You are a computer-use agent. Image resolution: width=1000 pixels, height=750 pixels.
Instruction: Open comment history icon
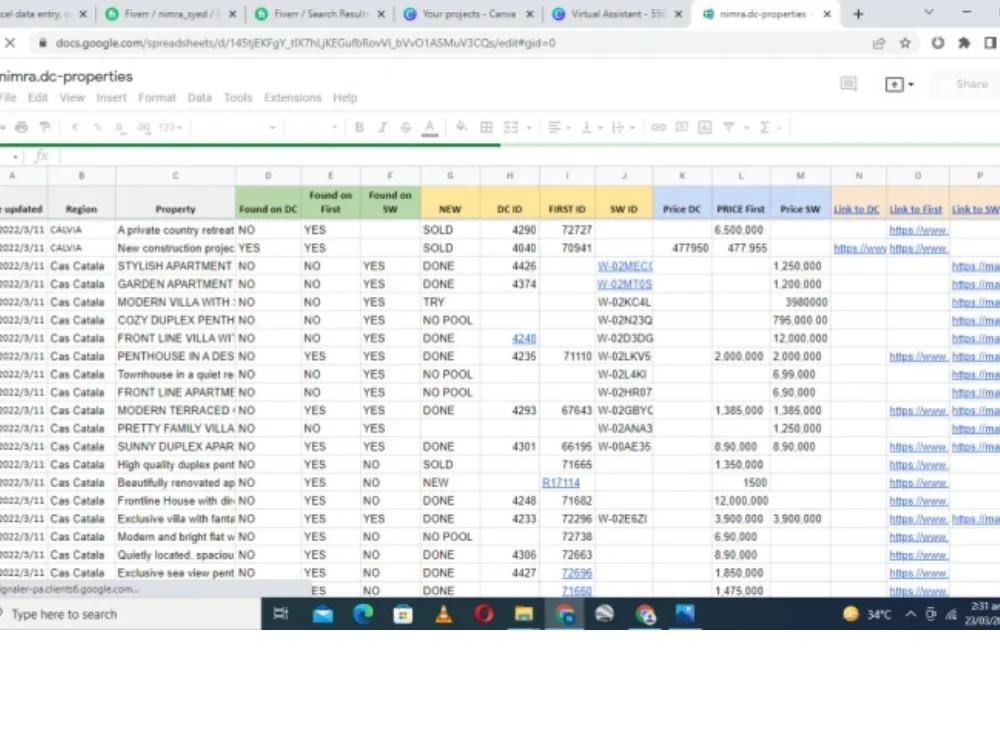tap(848, 84)
